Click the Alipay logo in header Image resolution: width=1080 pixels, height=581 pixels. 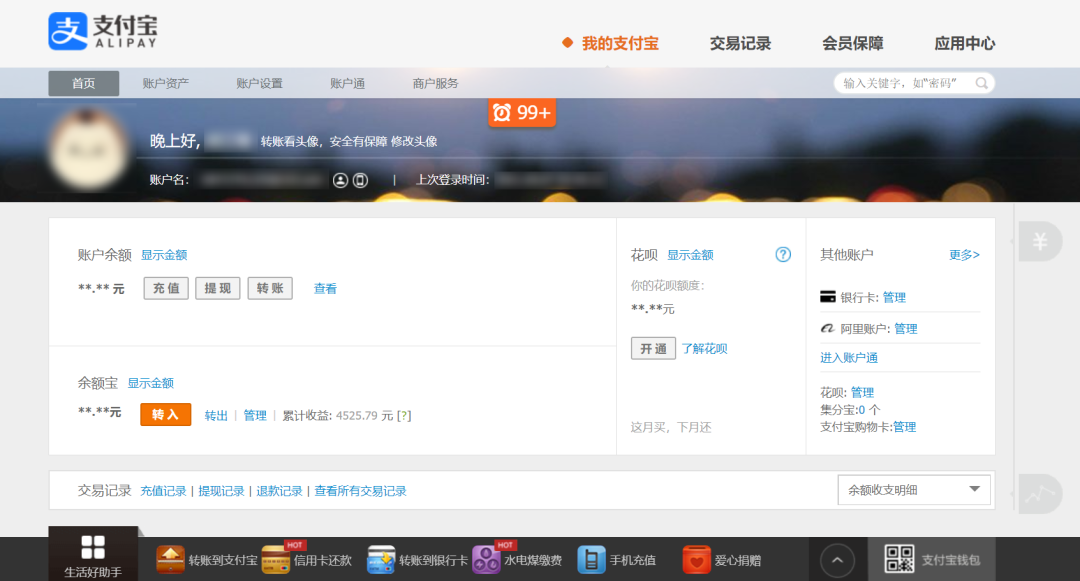(103, 32)
